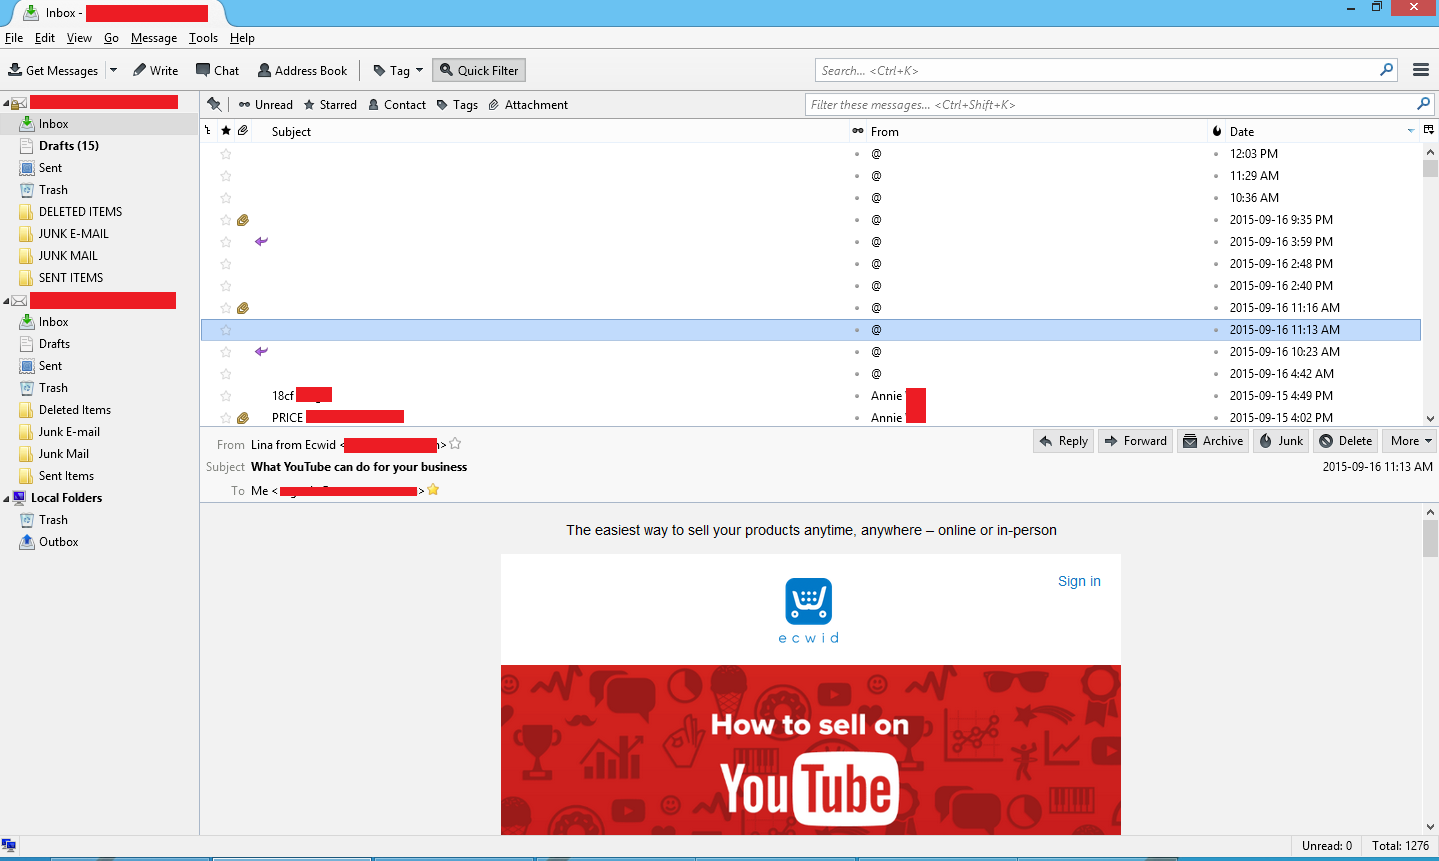Image resolution: width=1439 pixels, height=861 pixels.
Task: Select the message with subject starting 18cf
Action: [x=811, y=396]
